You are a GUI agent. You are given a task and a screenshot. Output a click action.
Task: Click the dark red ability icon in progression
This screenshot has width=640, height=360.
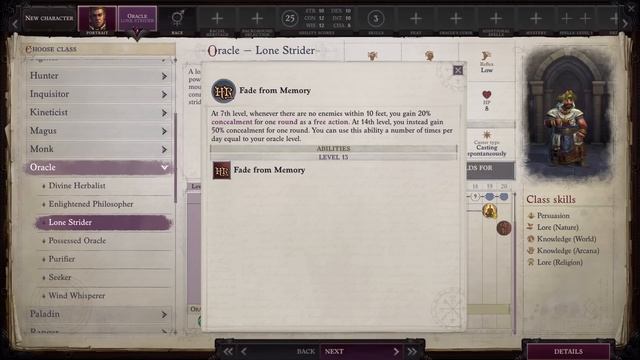[504, 228]
